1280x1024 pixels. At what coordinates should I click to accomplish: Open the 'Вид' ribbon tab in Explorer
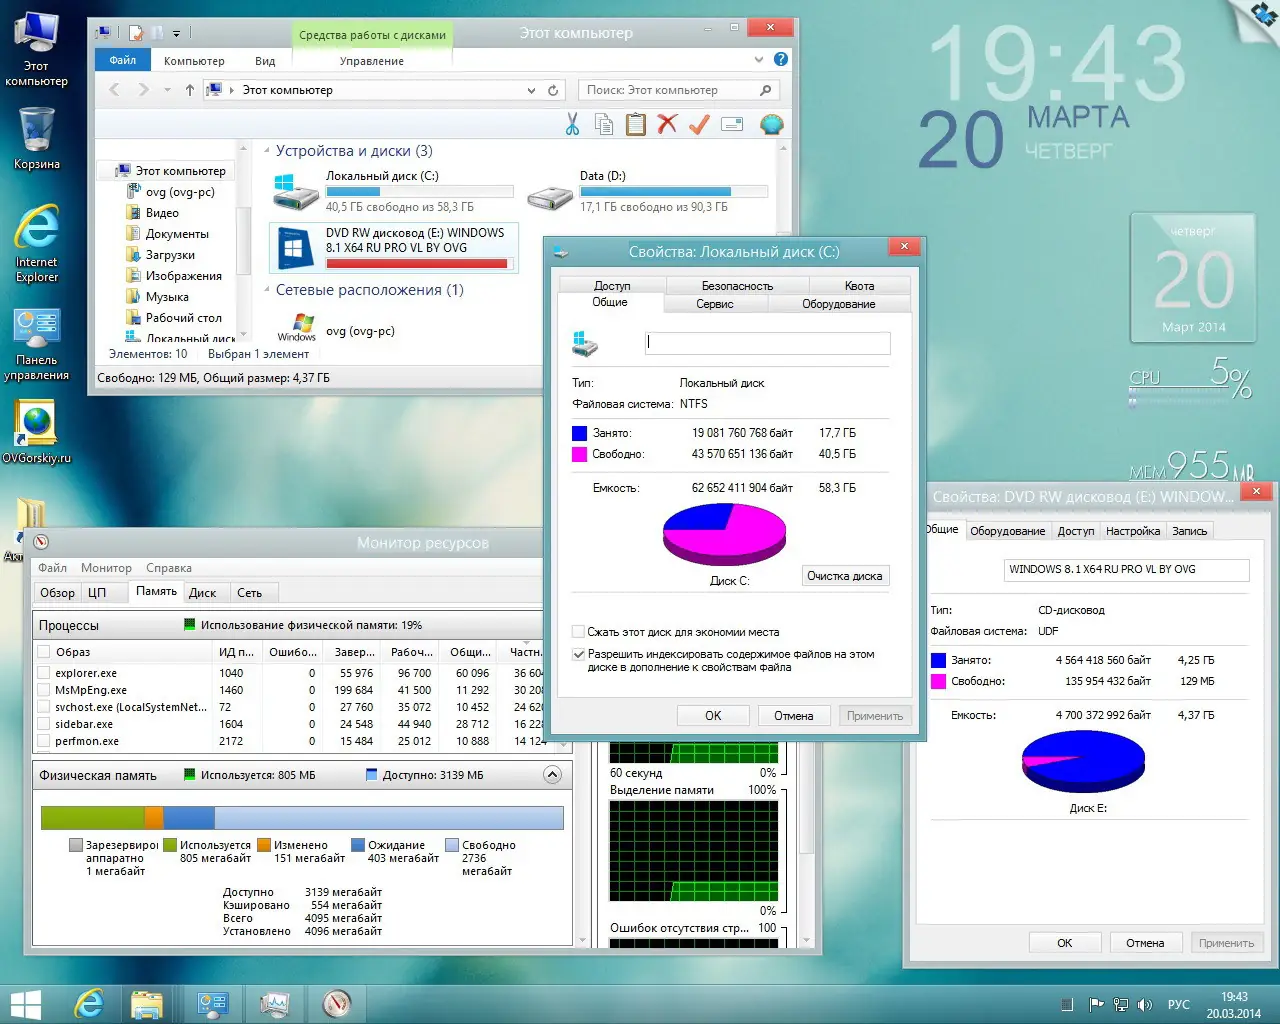[x=265, y=61]
